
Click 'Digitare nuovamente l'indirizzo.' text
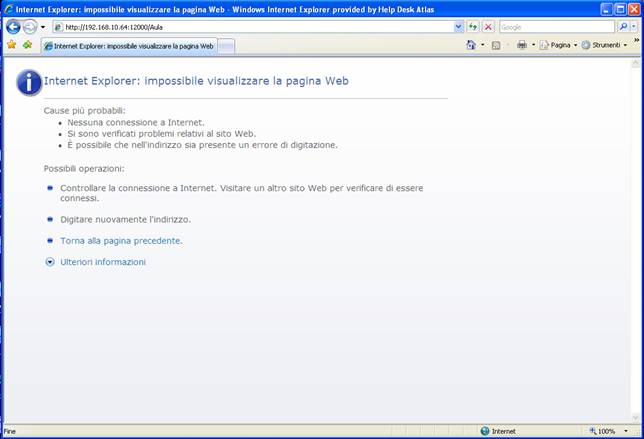[125, 219]
